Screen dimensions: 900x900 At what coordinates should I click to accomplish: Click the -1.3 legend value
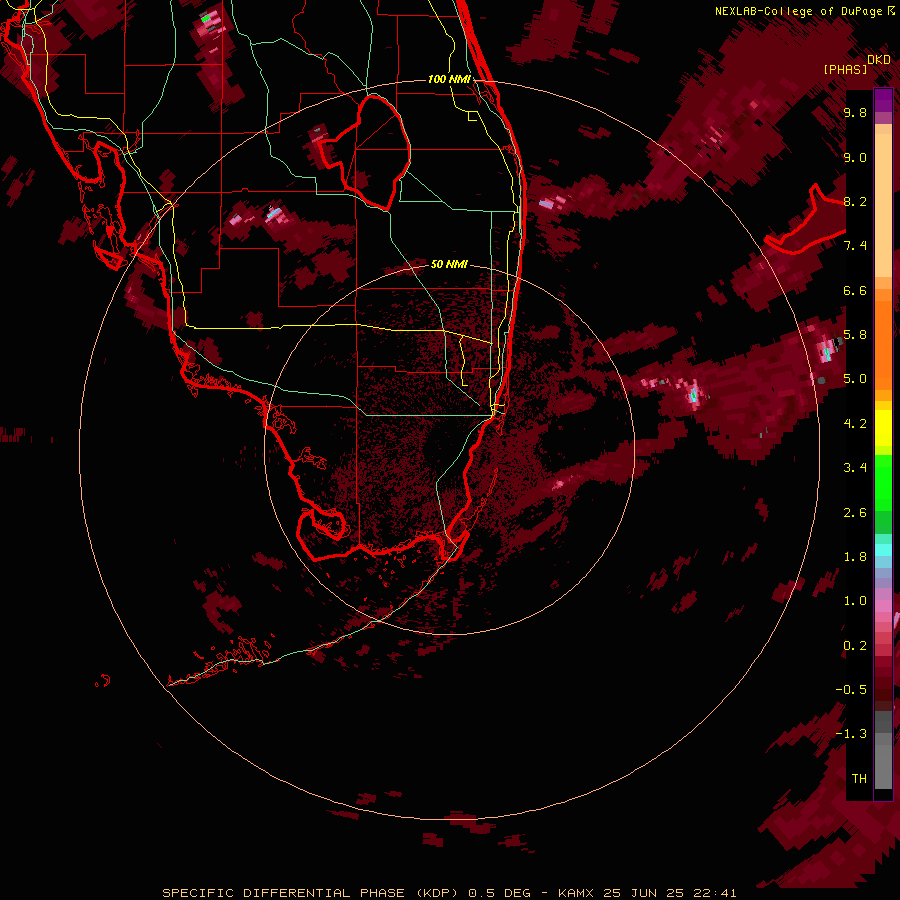click(x=851, y=734)
